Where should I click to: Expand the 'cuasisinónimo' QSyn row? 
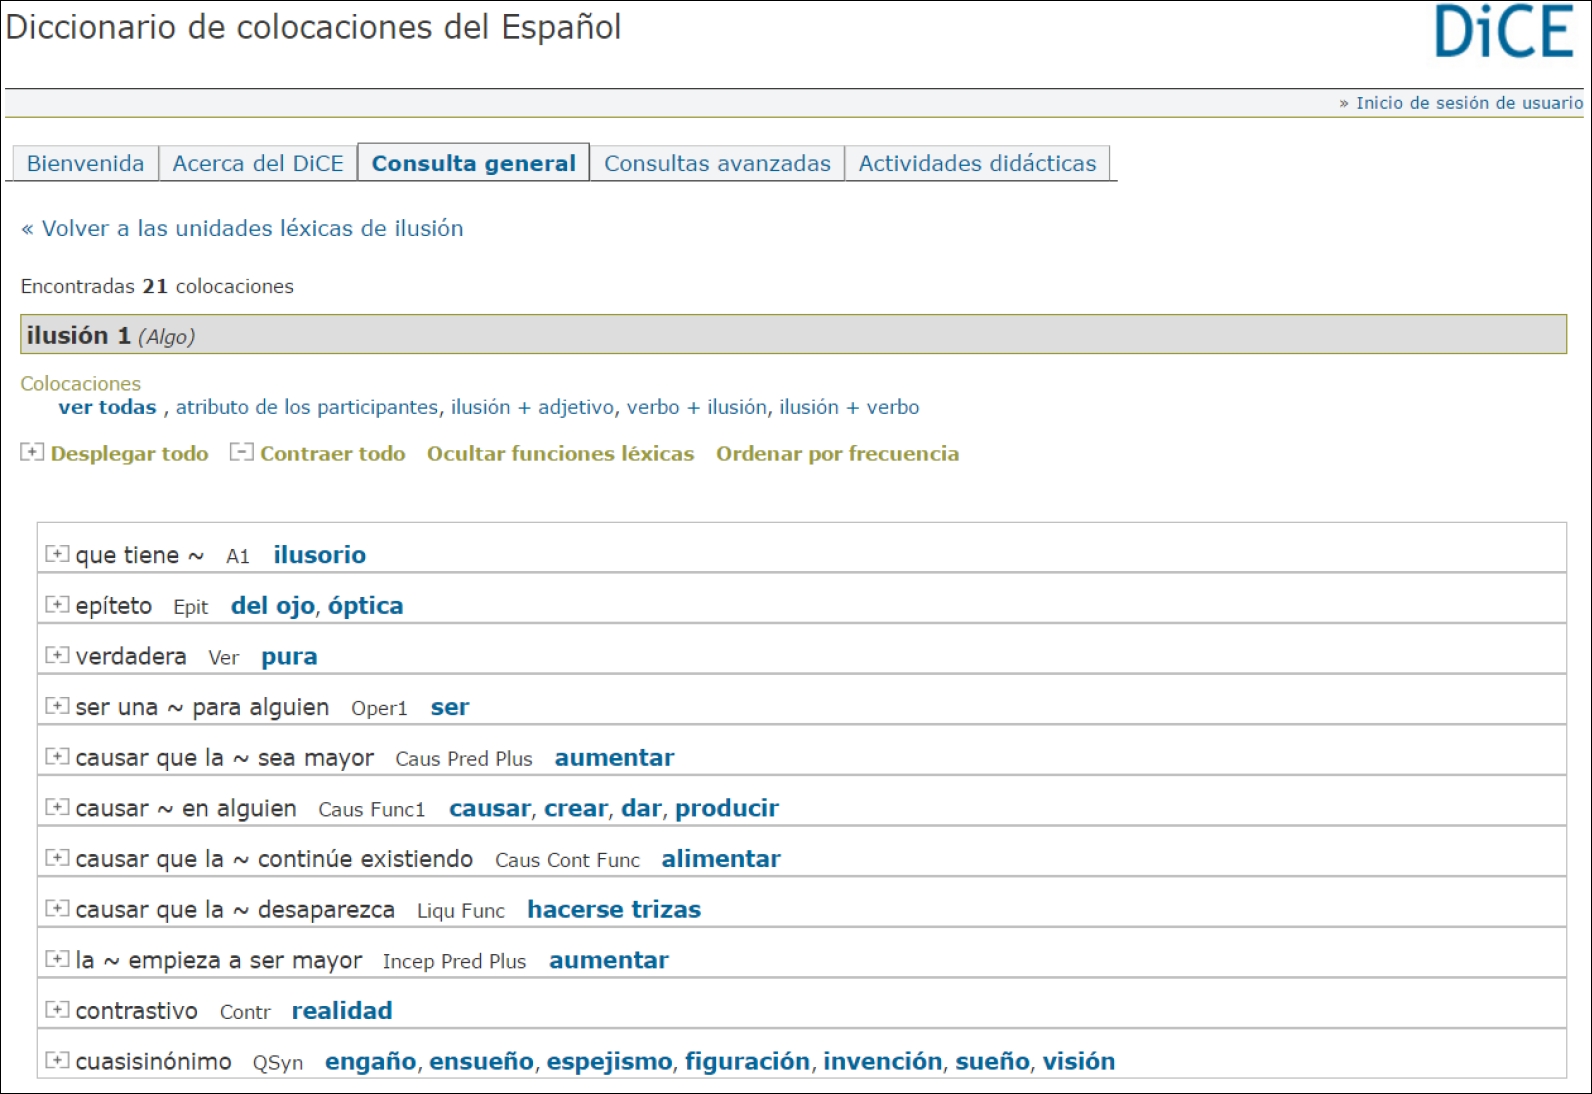pos(57,1061)
